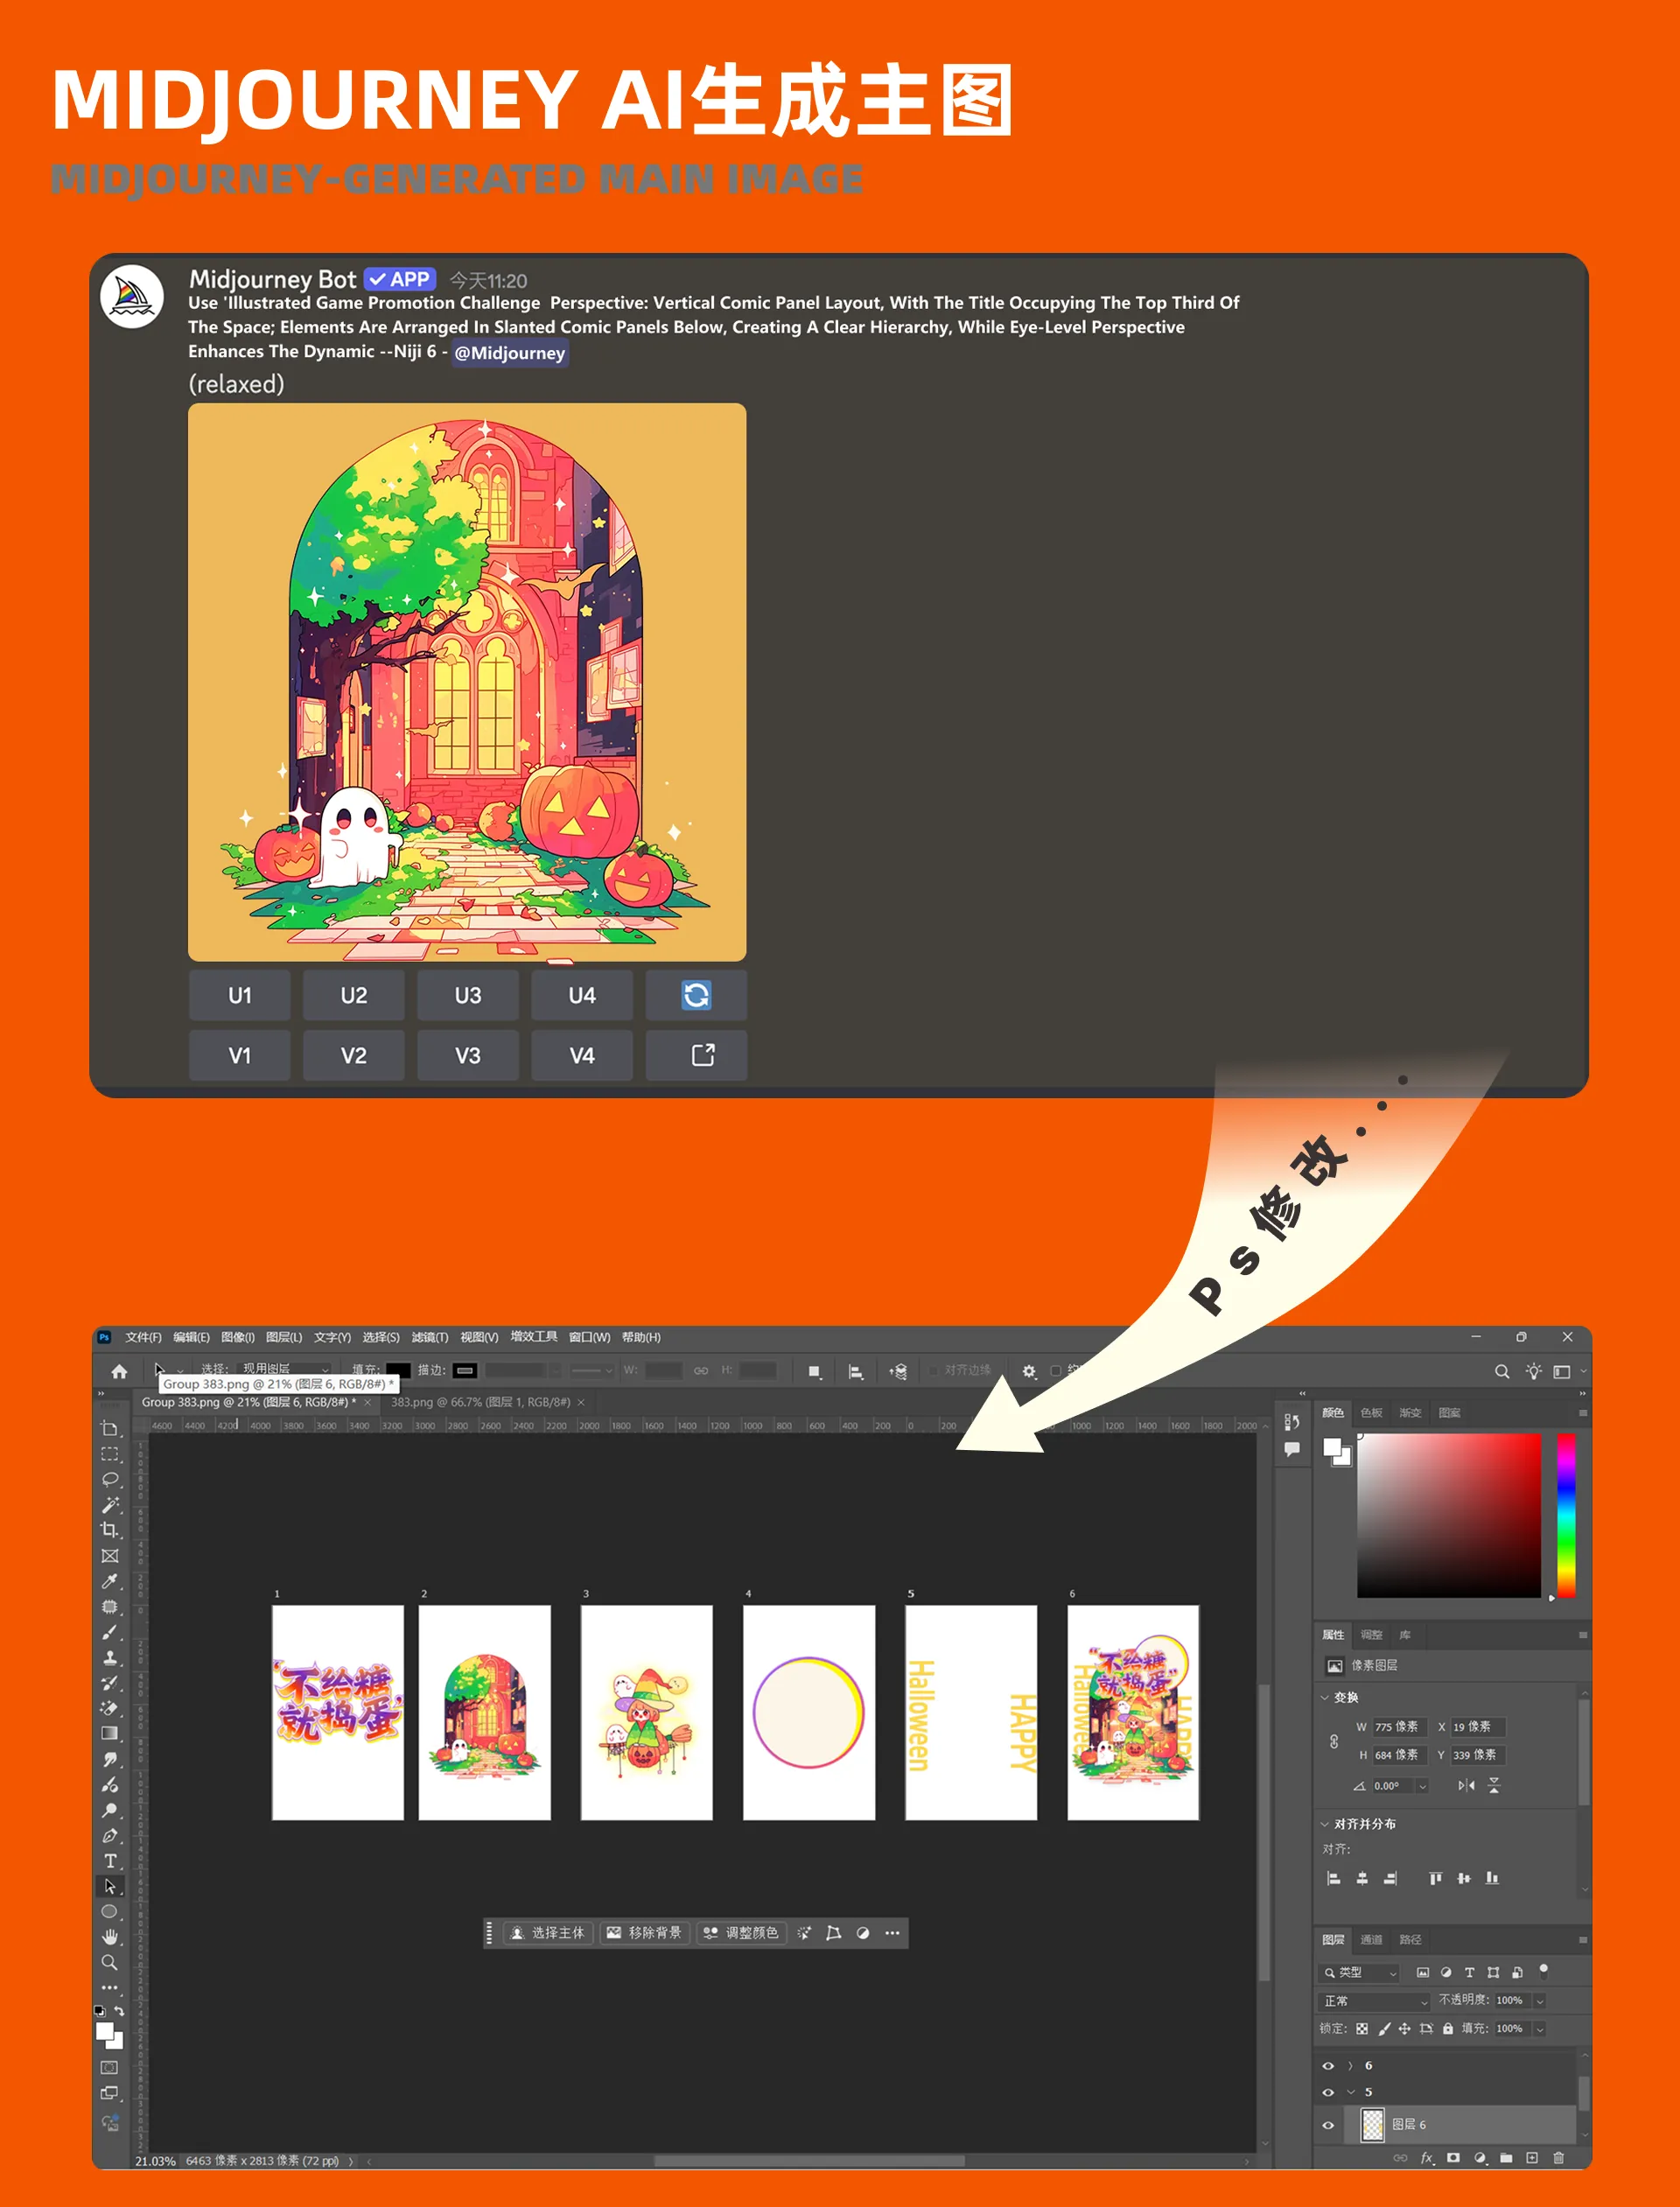Viewport: 1680px width, 2207px height.
Task: Click the U1 upscale button
Action: tap(239, 995)
